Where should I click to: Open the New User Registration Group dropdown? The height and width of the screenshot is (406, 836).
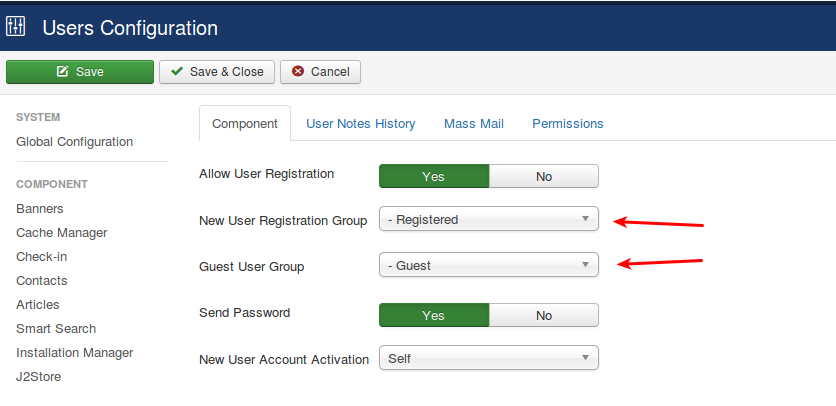[488, 219]
